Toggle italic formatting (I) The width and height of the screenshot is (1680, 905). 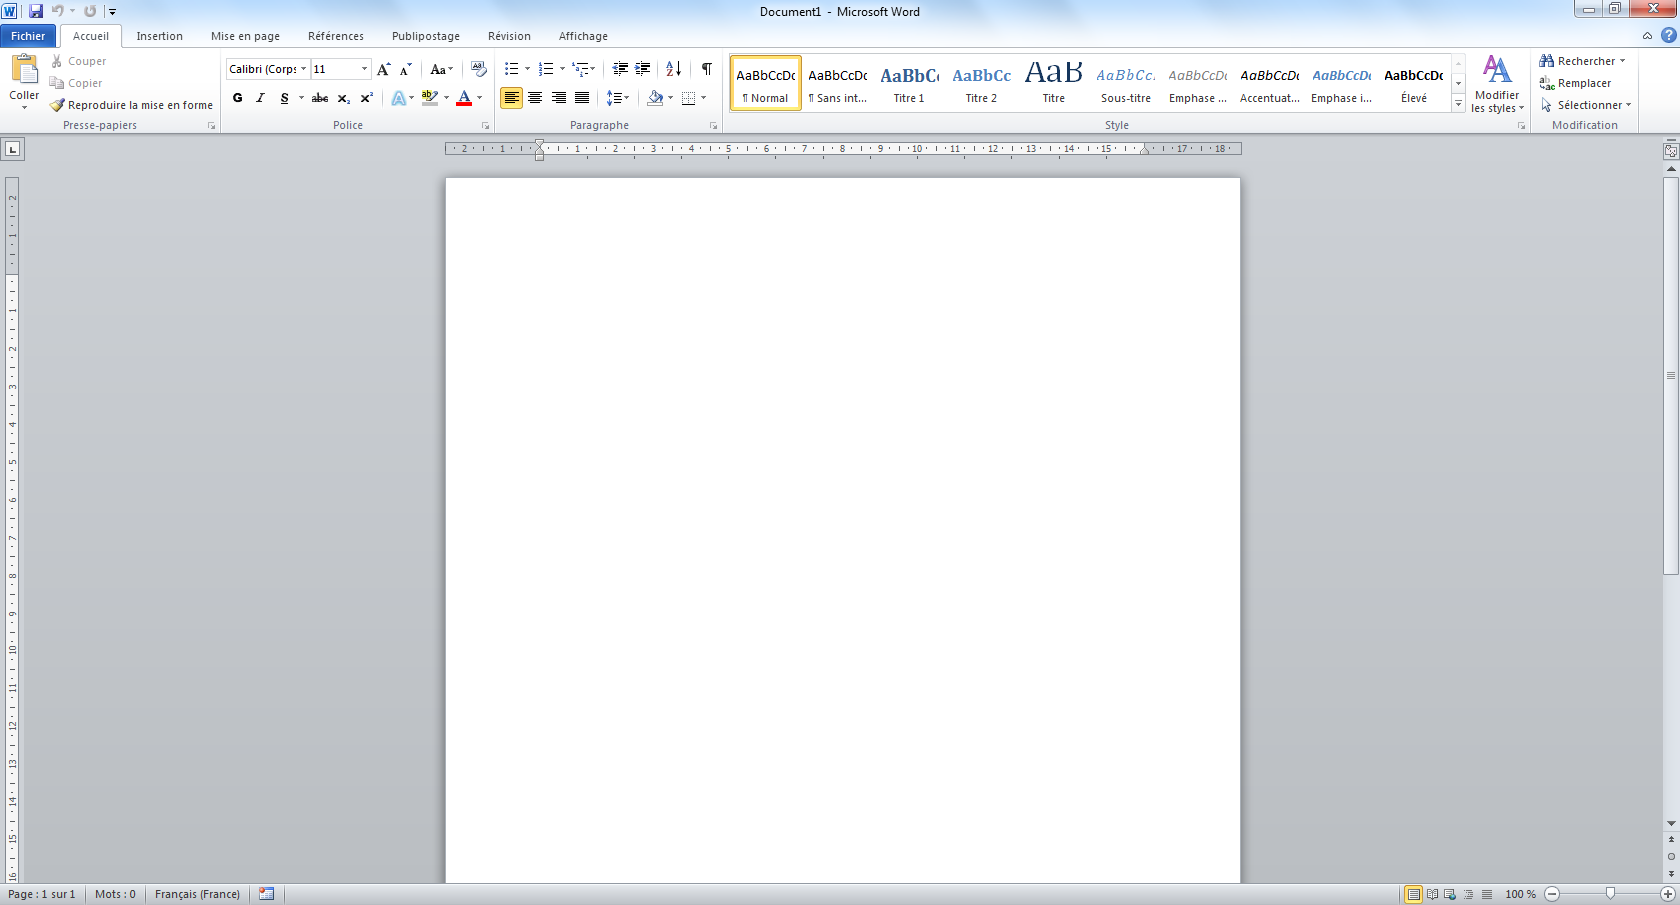(261, 98)
